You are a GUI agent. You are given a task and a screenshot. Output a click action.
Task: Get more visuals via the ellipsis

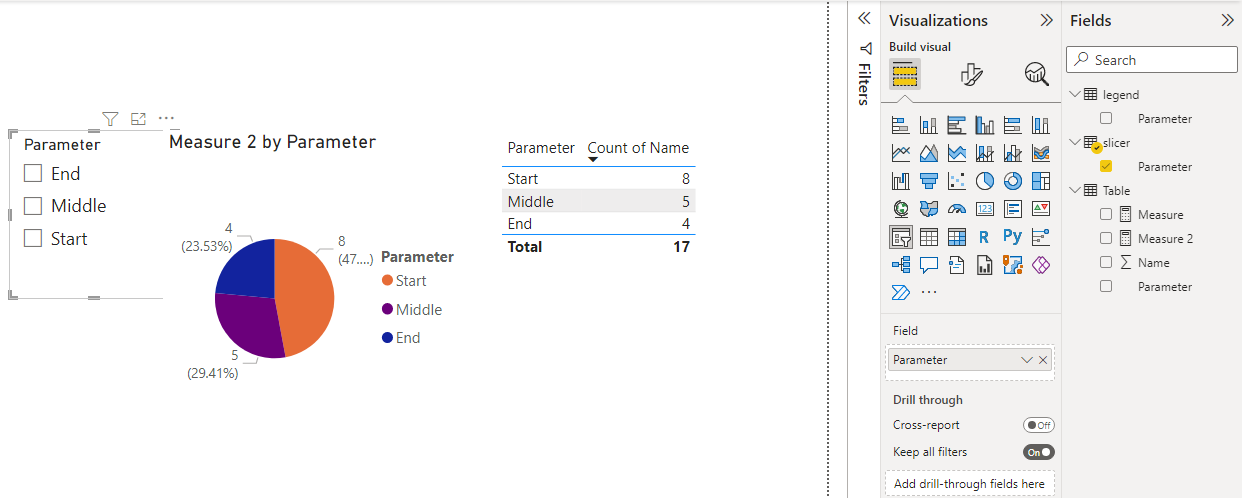point(929,292)
